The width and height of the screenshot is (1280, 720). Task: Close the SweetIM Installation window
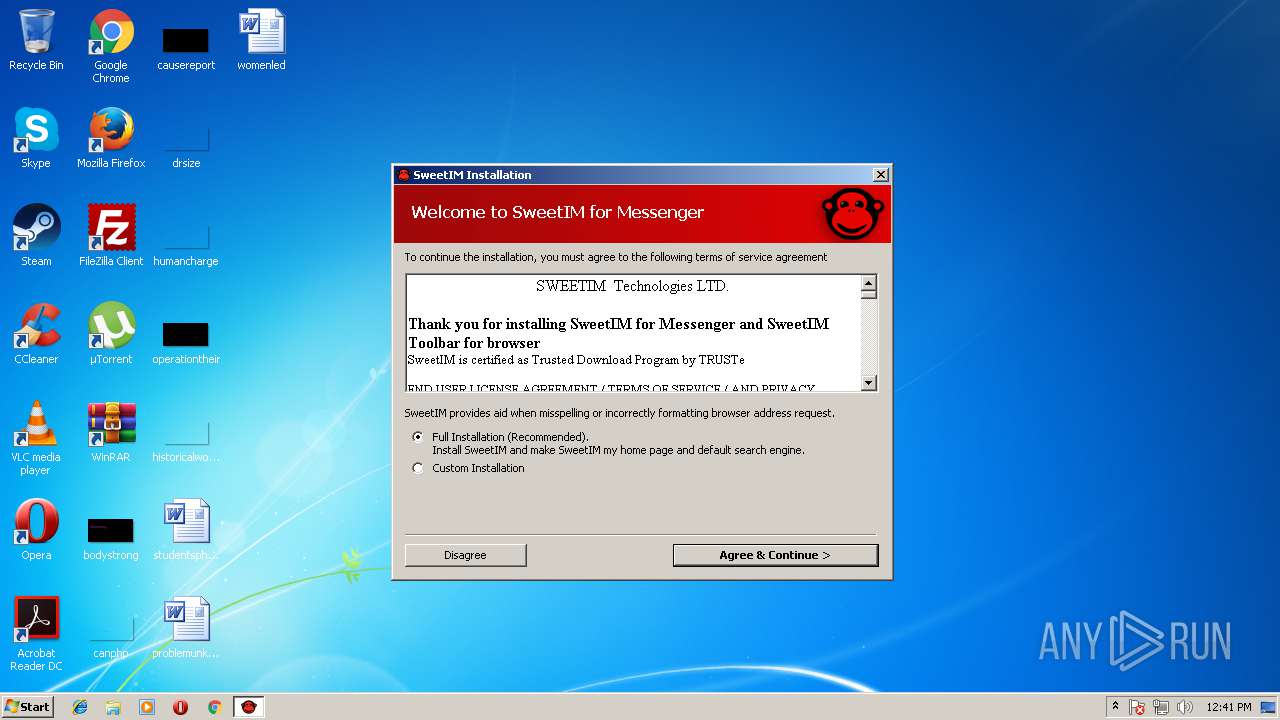[881, 175]
